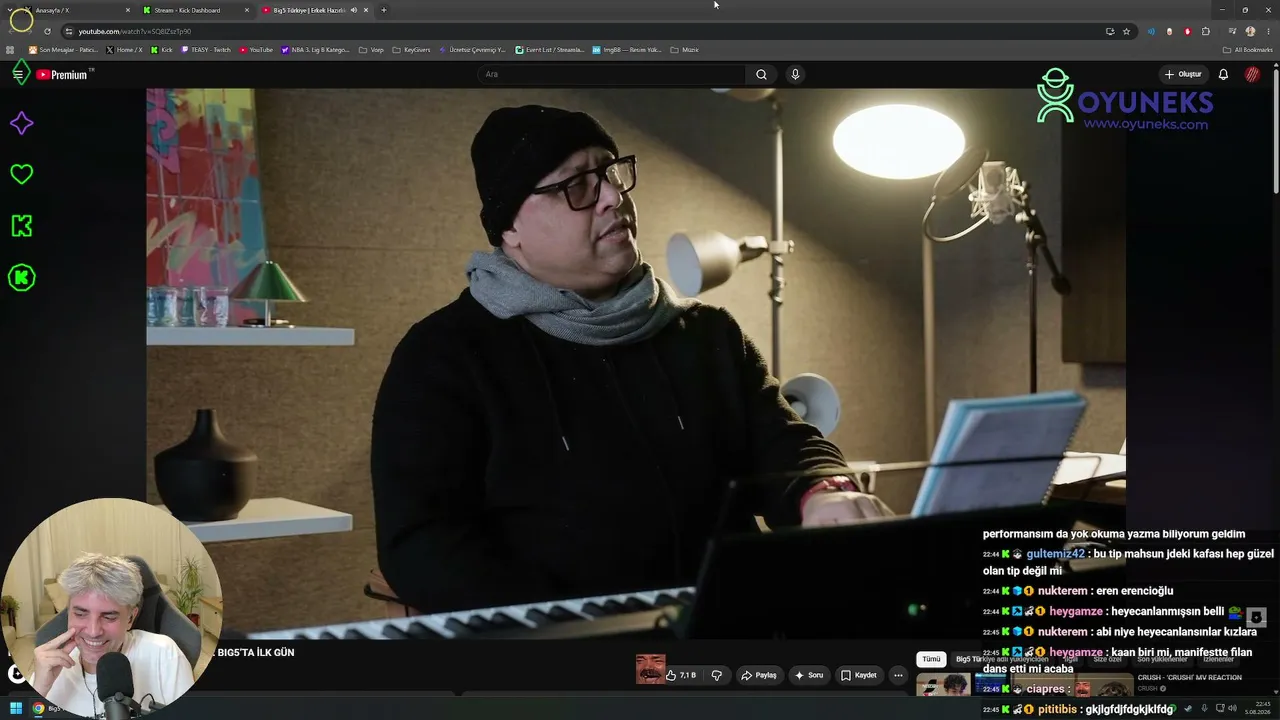Open NBA 3. Lig B Kategori bookmark
Screen dimensions: 1280x720
pos(315,49)
